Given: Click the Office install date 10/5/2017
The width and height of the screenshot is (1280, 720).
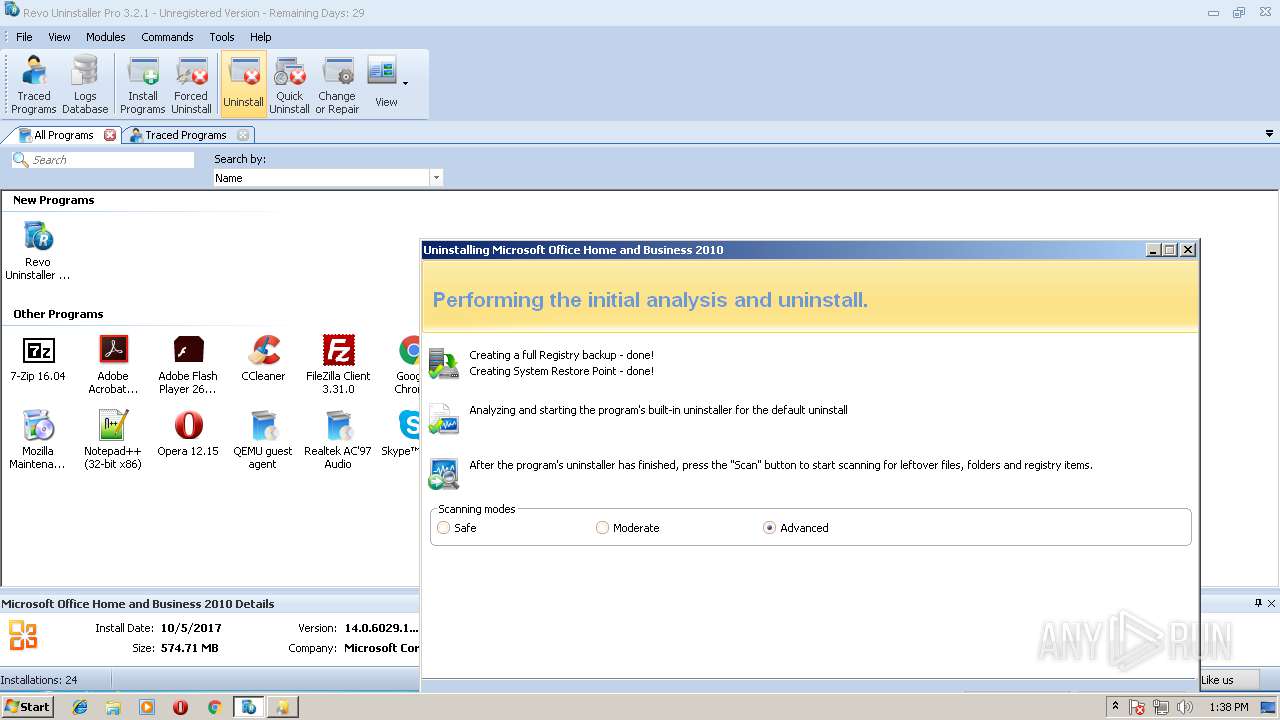Looking at the screenshot, I should [x=191, y=628].
